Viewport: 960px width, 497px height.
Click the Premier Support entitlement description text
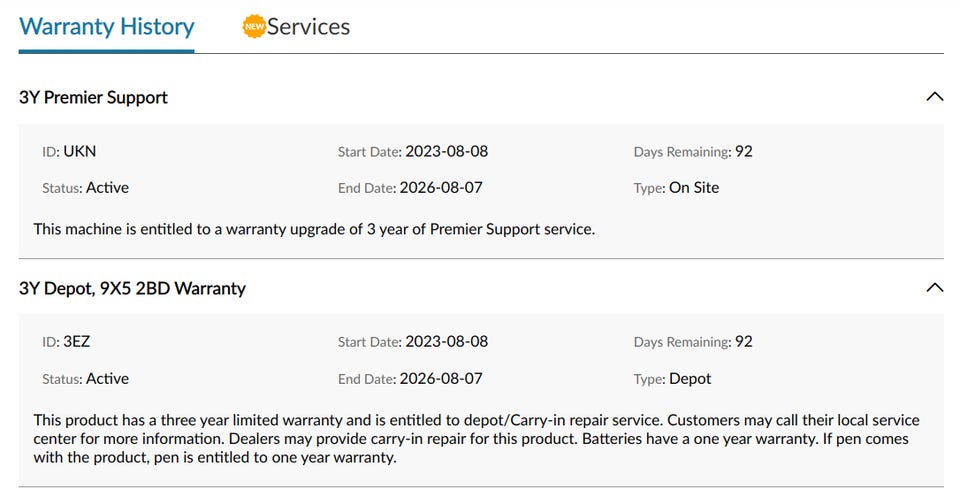click(x=314, y=229)
